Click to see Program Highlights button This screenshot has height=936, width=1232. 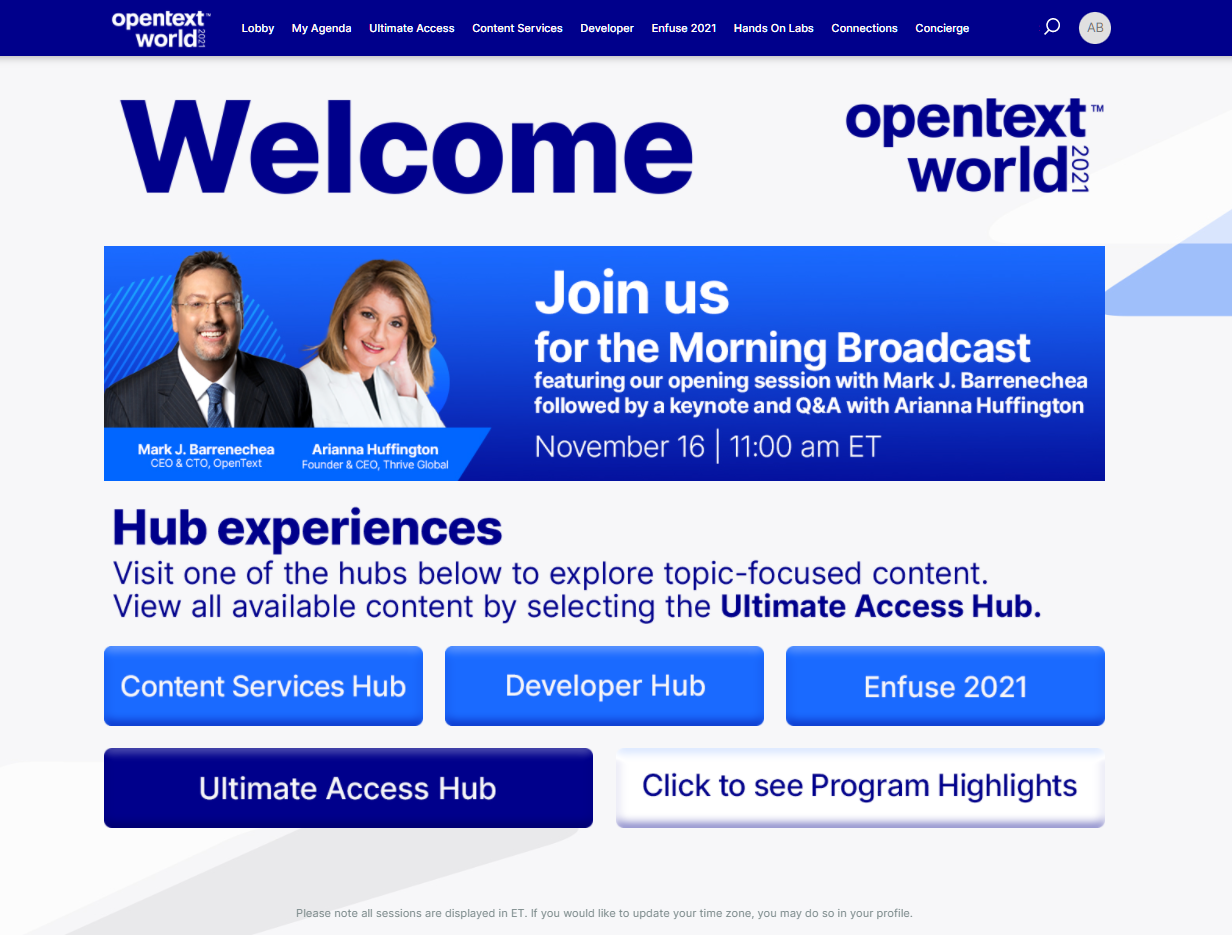[860, 787]
